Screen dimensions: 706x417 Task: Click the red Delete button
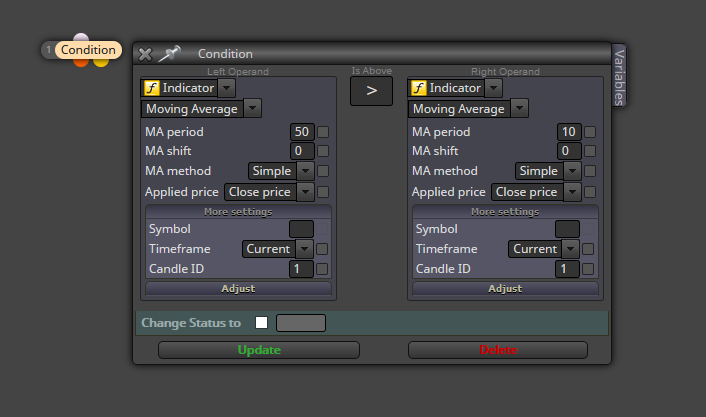[498, 350]
